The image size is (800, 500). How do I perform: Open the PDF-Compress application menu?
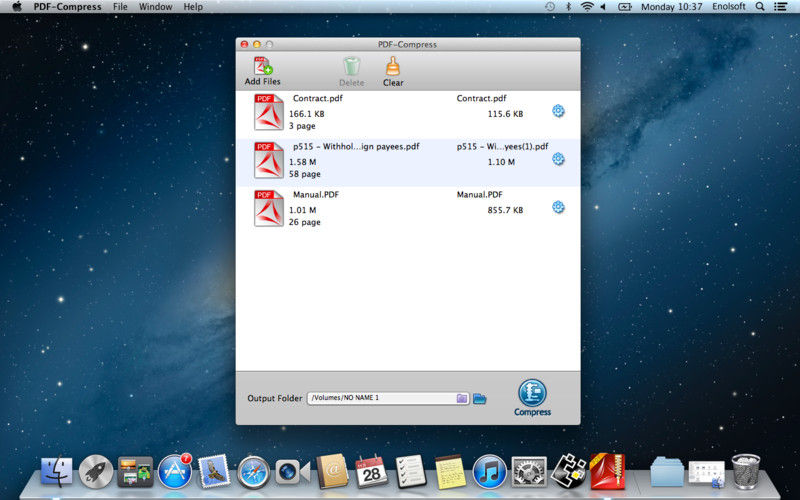click(x=67, y=7)
